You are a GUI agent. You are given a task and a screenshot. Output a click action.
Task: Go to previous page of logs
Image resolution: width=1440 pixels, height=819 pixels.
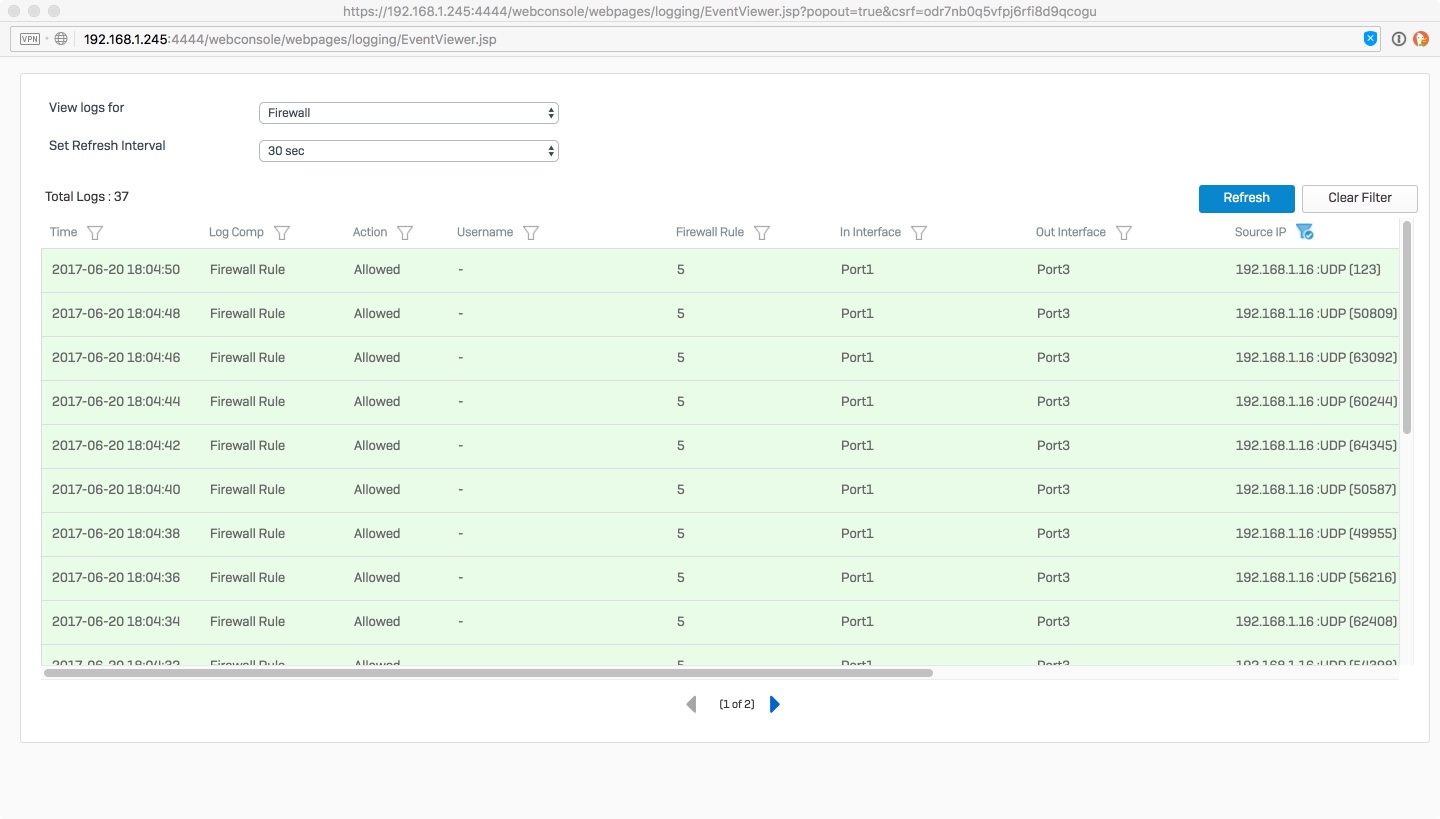(x=691, y=705)
